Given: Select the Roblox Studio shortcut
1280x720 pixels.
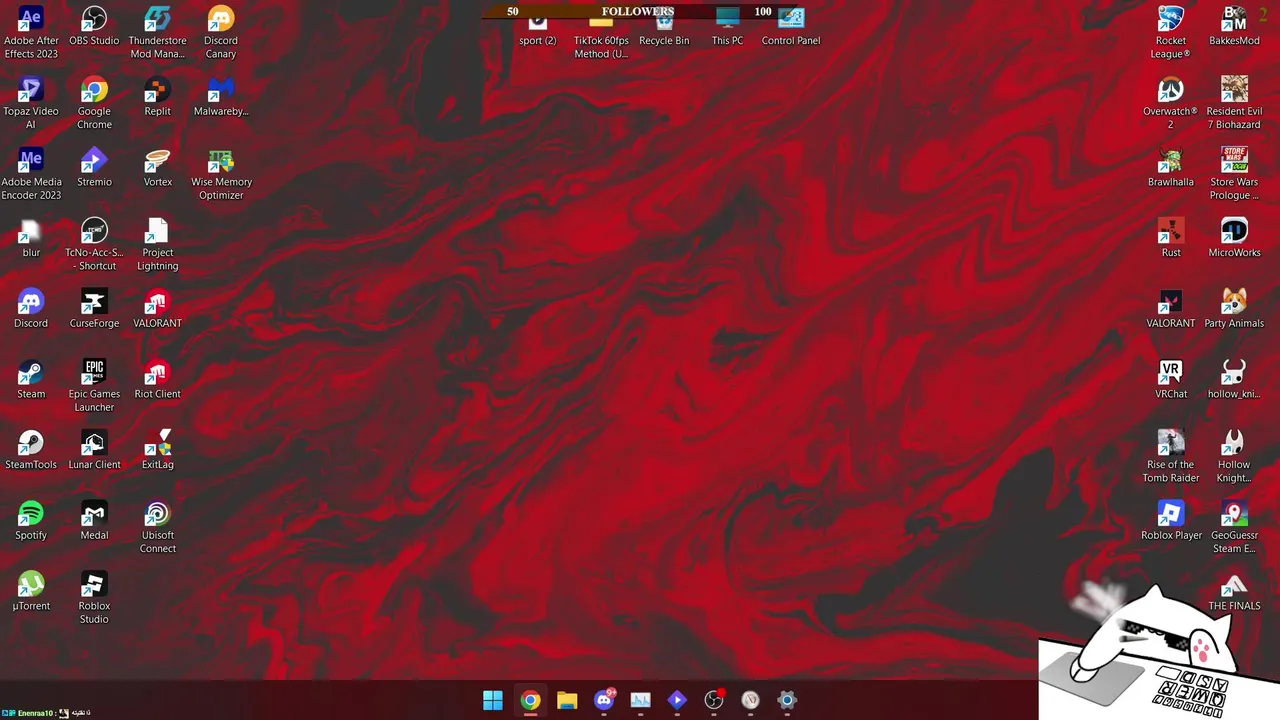Looking at the screenshot, I should tap(94, 598).
